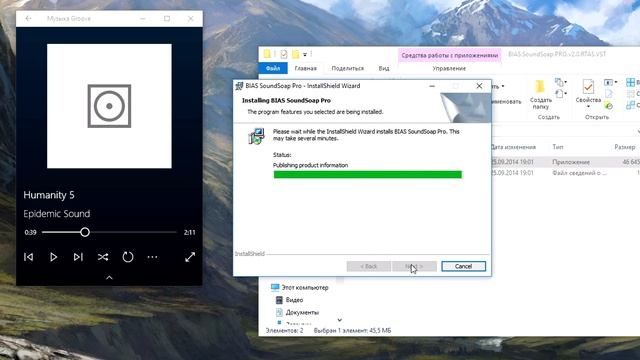Switch to the Поделиться ribbon tab
The height and width of the screenshot is (360, 640).
[x=347, y=68]
